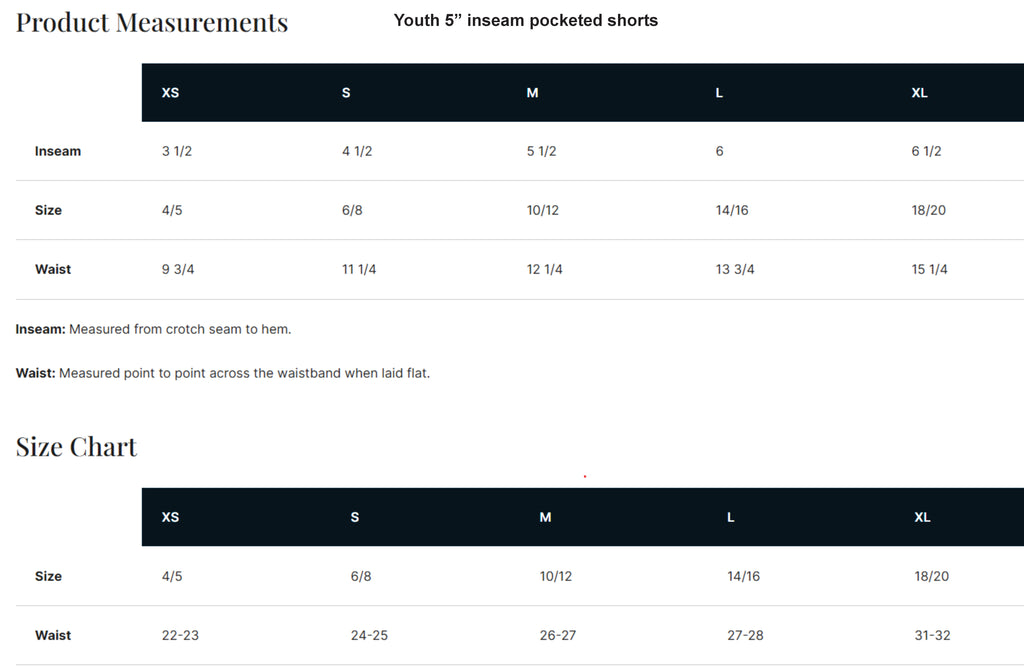Image resolution: width=1024 pixels, height=668 pixels.
Task: Select XS column header in Product Measurements table
Action: [170, 93]
